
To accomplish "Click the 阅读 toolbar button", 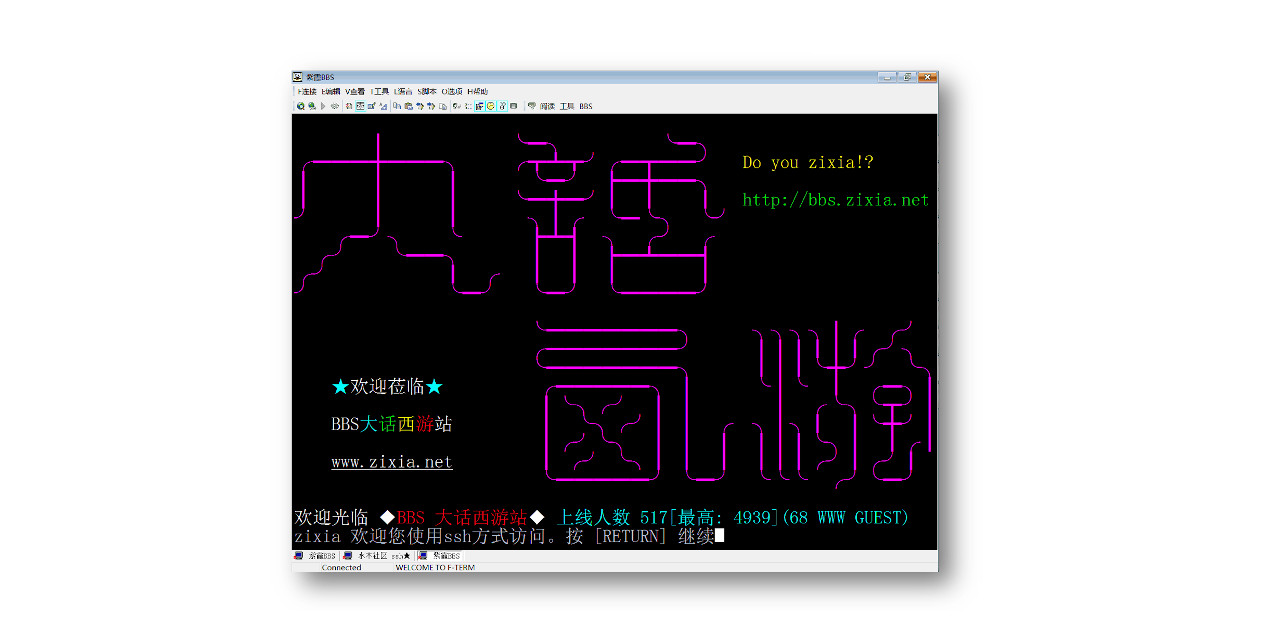I will (x=547, y=106).
